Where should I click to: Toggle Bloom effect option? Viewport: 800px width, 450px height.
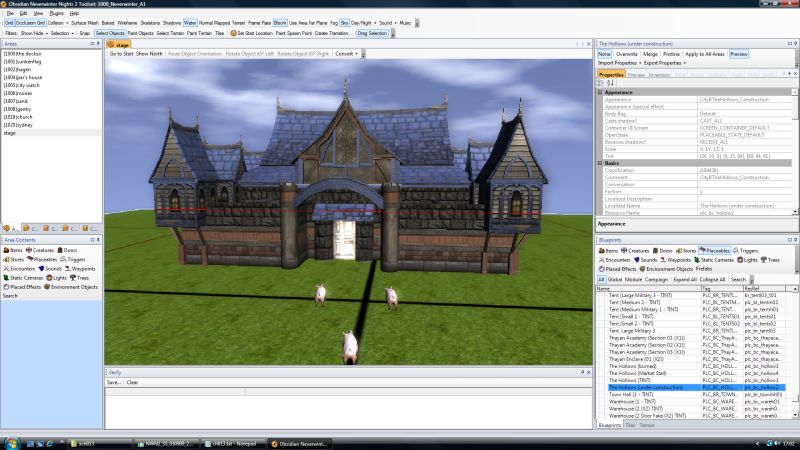pos(280,23)
